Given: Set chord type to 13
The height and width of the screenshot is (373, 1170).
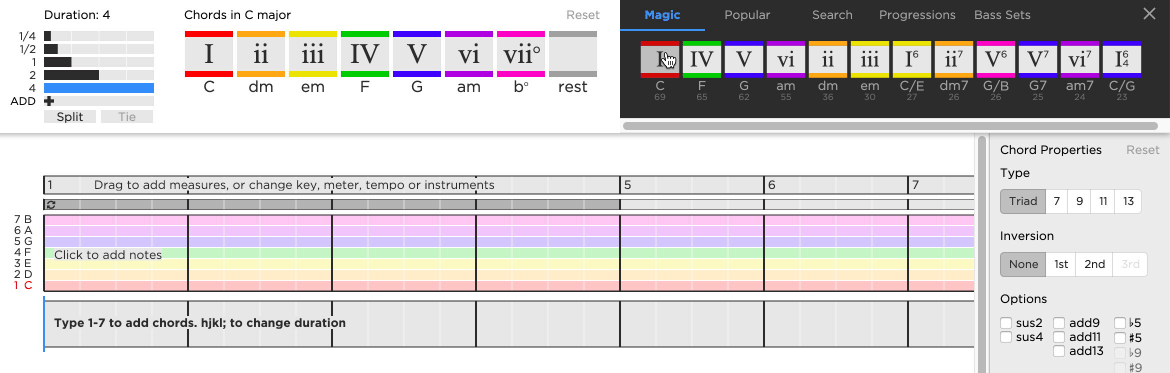Looking at the screenshot, I should pyautogui.click(x=1128, y=201).
